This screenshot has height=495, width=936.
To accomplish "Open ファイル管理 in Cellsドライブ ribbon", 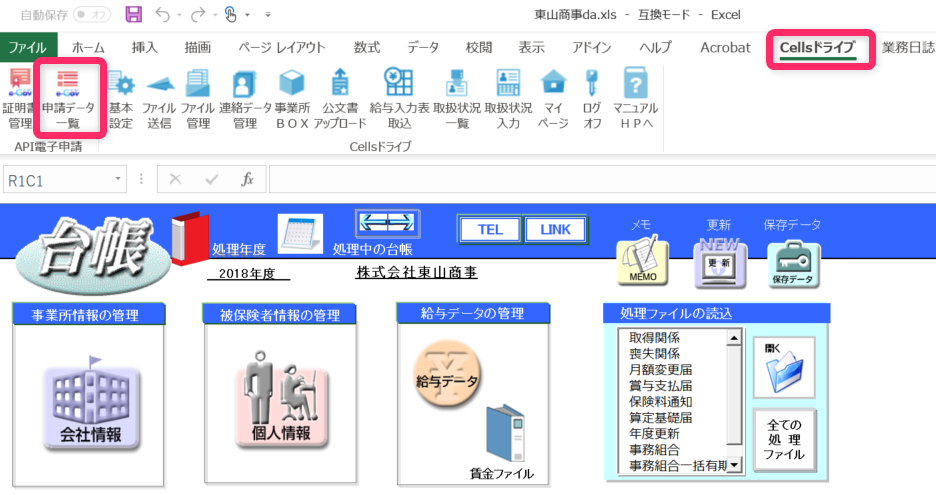I will (198, 99).
